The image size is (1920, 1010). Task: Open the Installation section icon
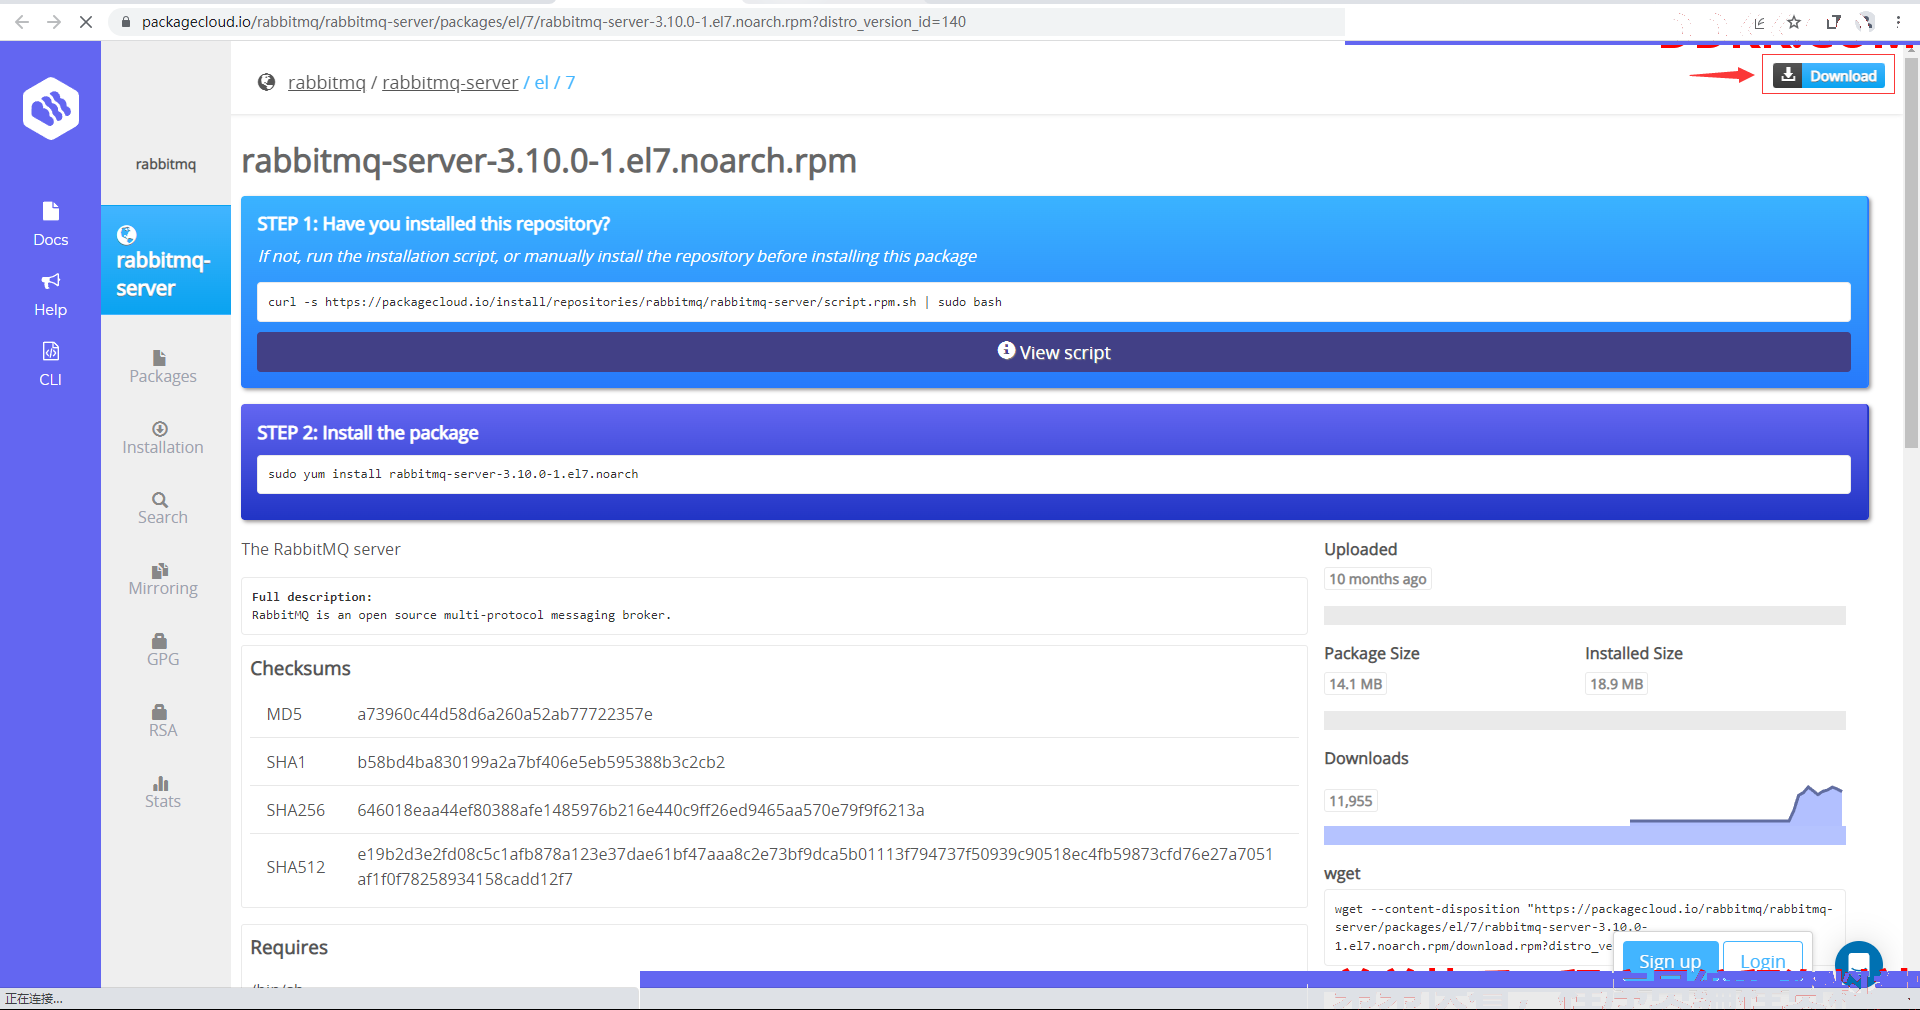pos(160,429)
